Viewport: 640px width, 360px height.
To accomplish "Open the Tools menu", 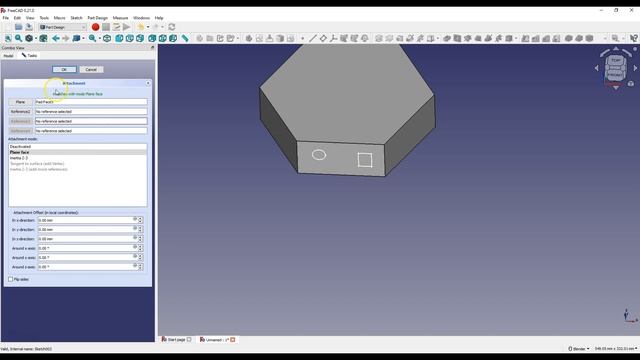I will (x=44, y=18).
